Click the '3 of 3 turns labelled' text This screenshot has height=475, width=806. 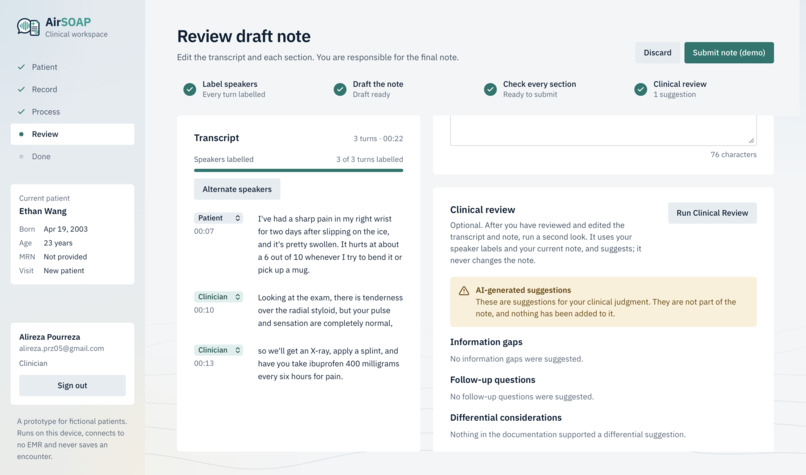click(370, 159)
